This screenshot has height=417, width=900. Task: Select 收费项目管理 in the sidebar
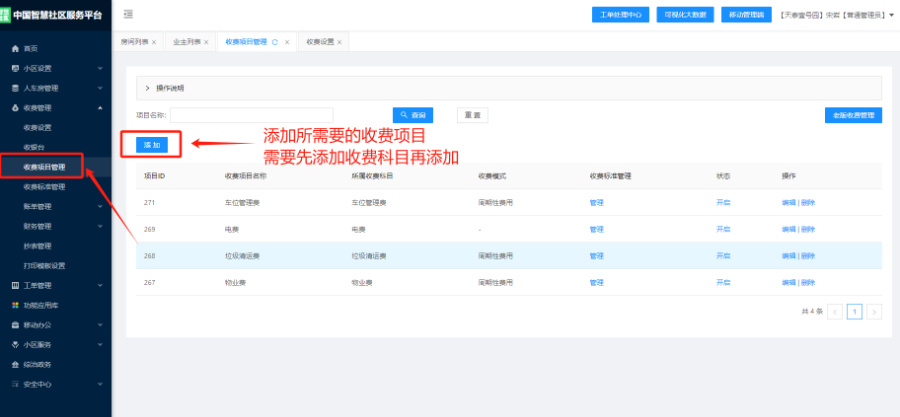pyautogui.click(x=44, y=167)
